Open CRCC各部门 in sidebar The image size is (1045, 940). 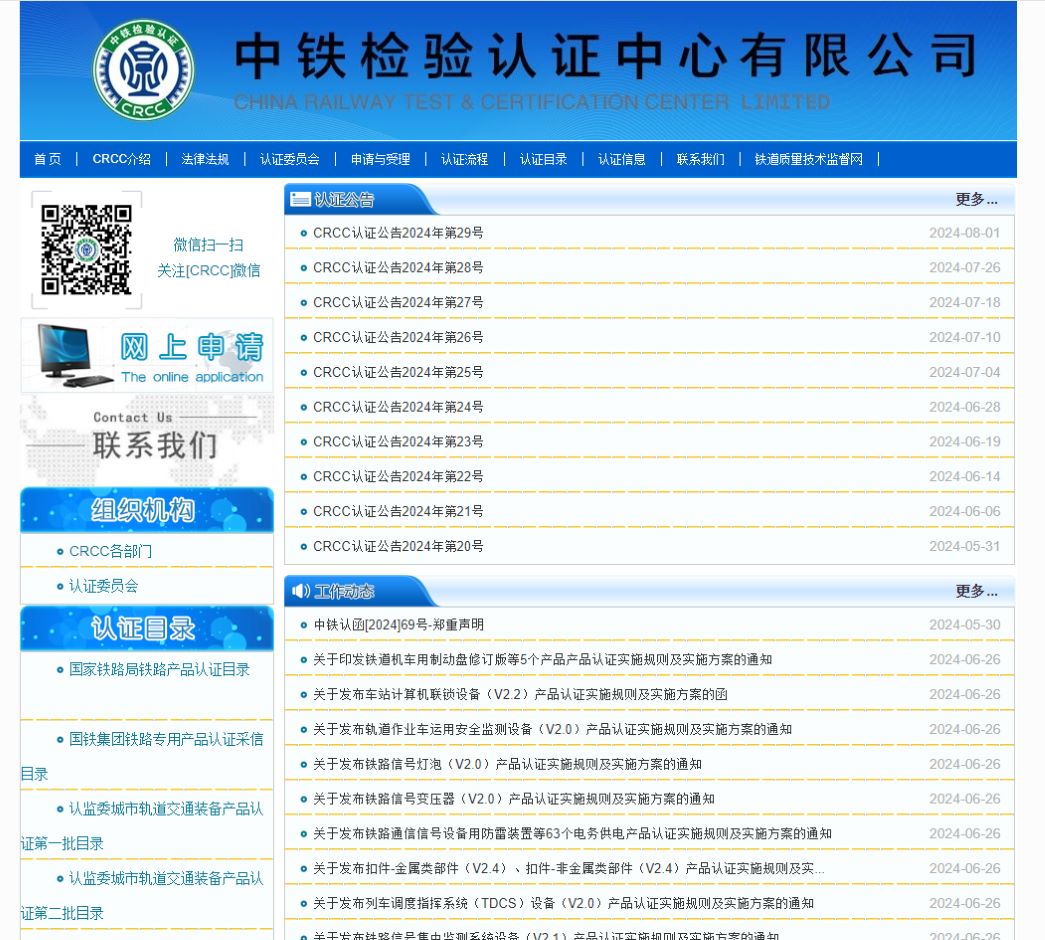click(110, 551)
